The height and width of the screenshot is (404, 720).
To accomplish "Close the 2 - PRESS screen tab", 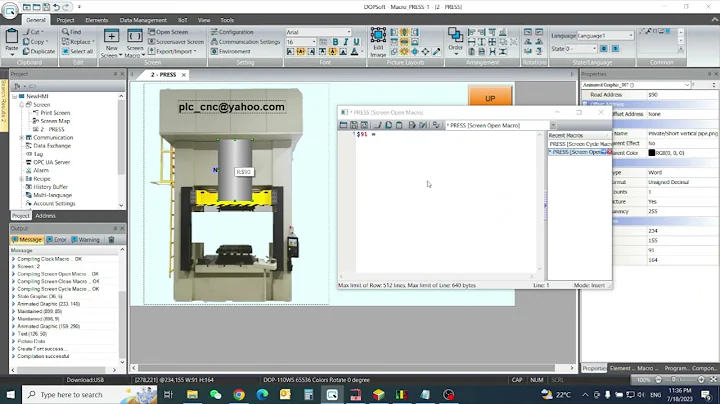I will (x=184, y=75).
